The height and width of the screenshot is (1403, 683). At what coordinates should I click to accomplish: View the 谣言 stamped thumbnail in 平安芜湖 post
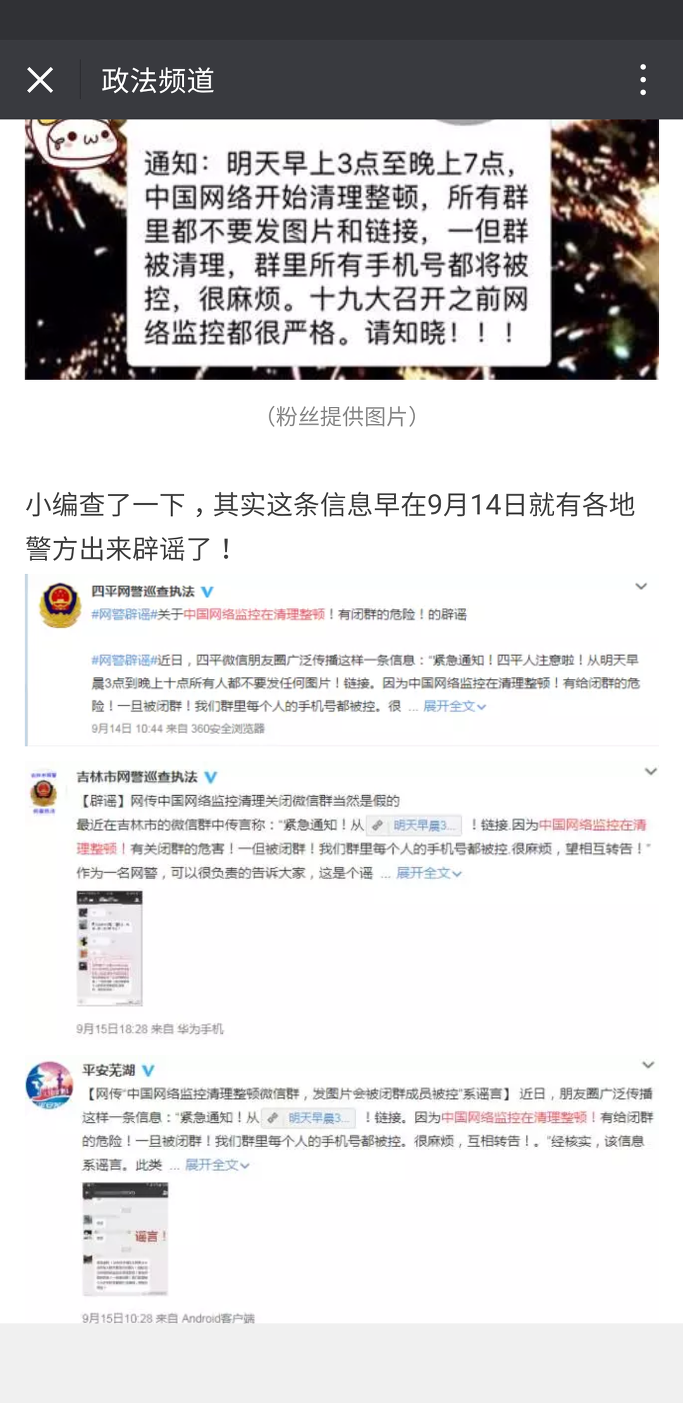[125, 1239]
